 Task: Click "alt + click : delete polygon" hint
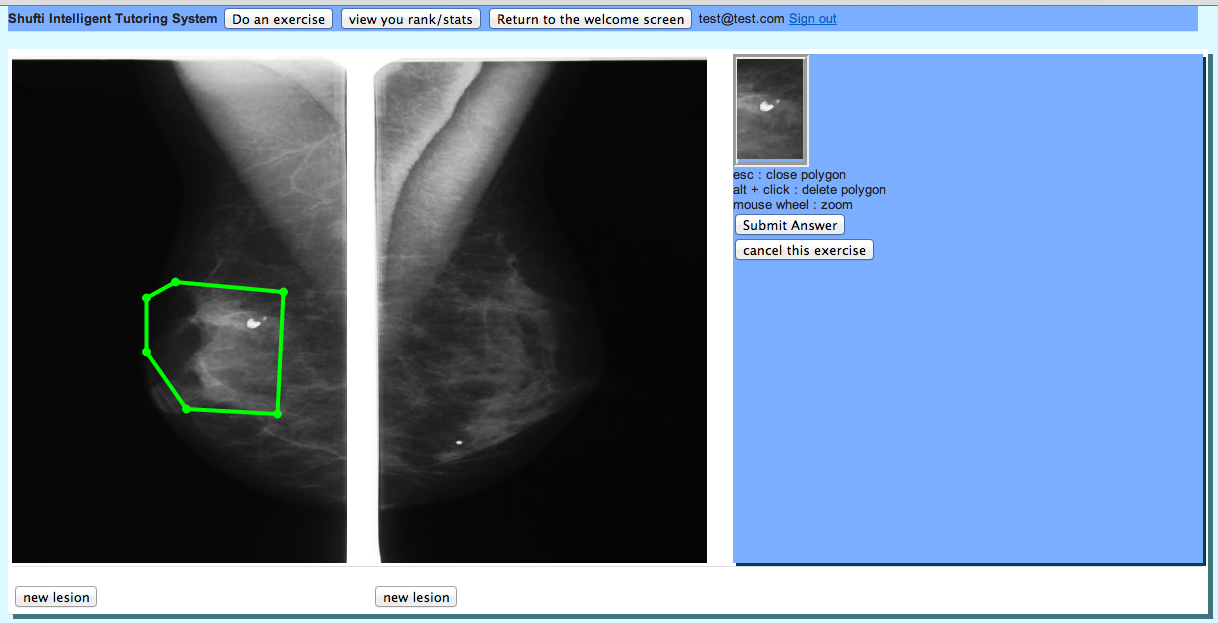pyautogui.click(x=809, y=190)
